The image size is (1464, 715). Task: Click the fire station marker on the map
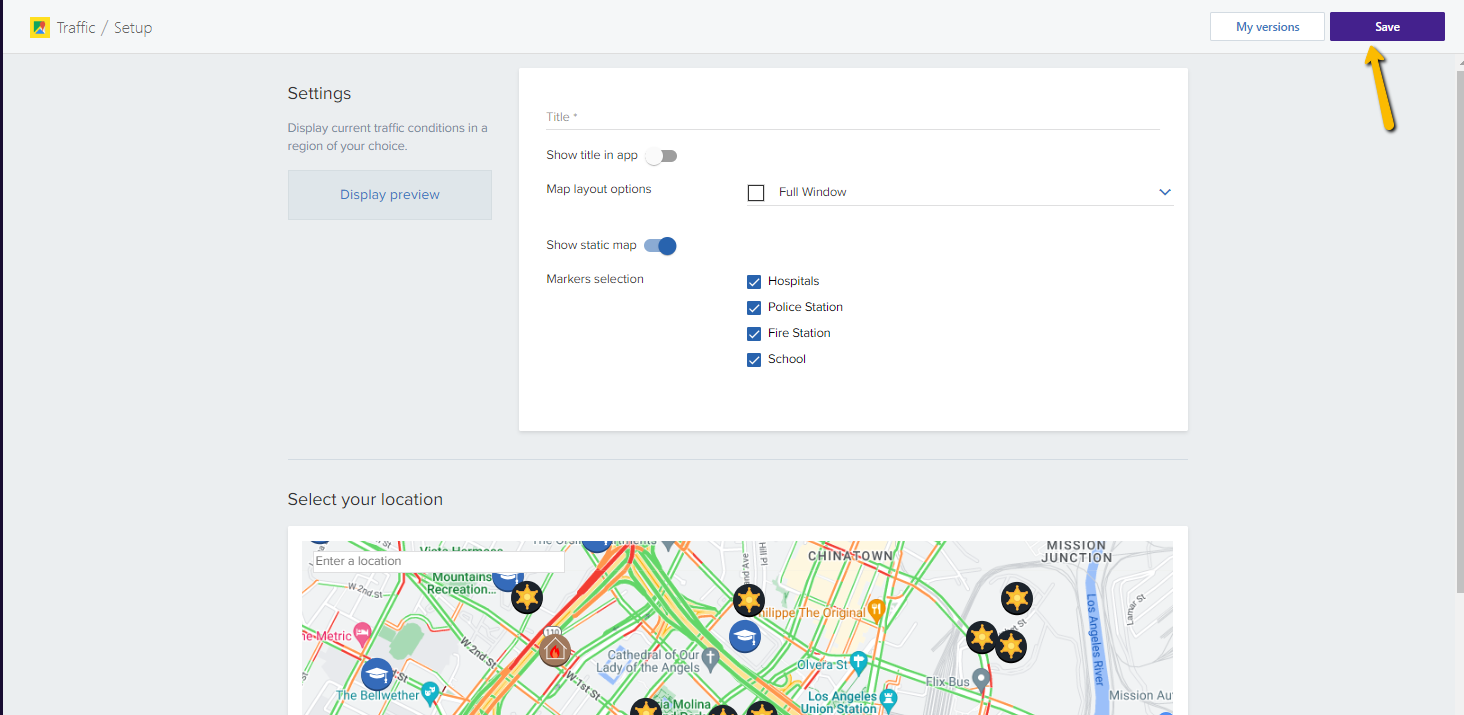[555, 650]
